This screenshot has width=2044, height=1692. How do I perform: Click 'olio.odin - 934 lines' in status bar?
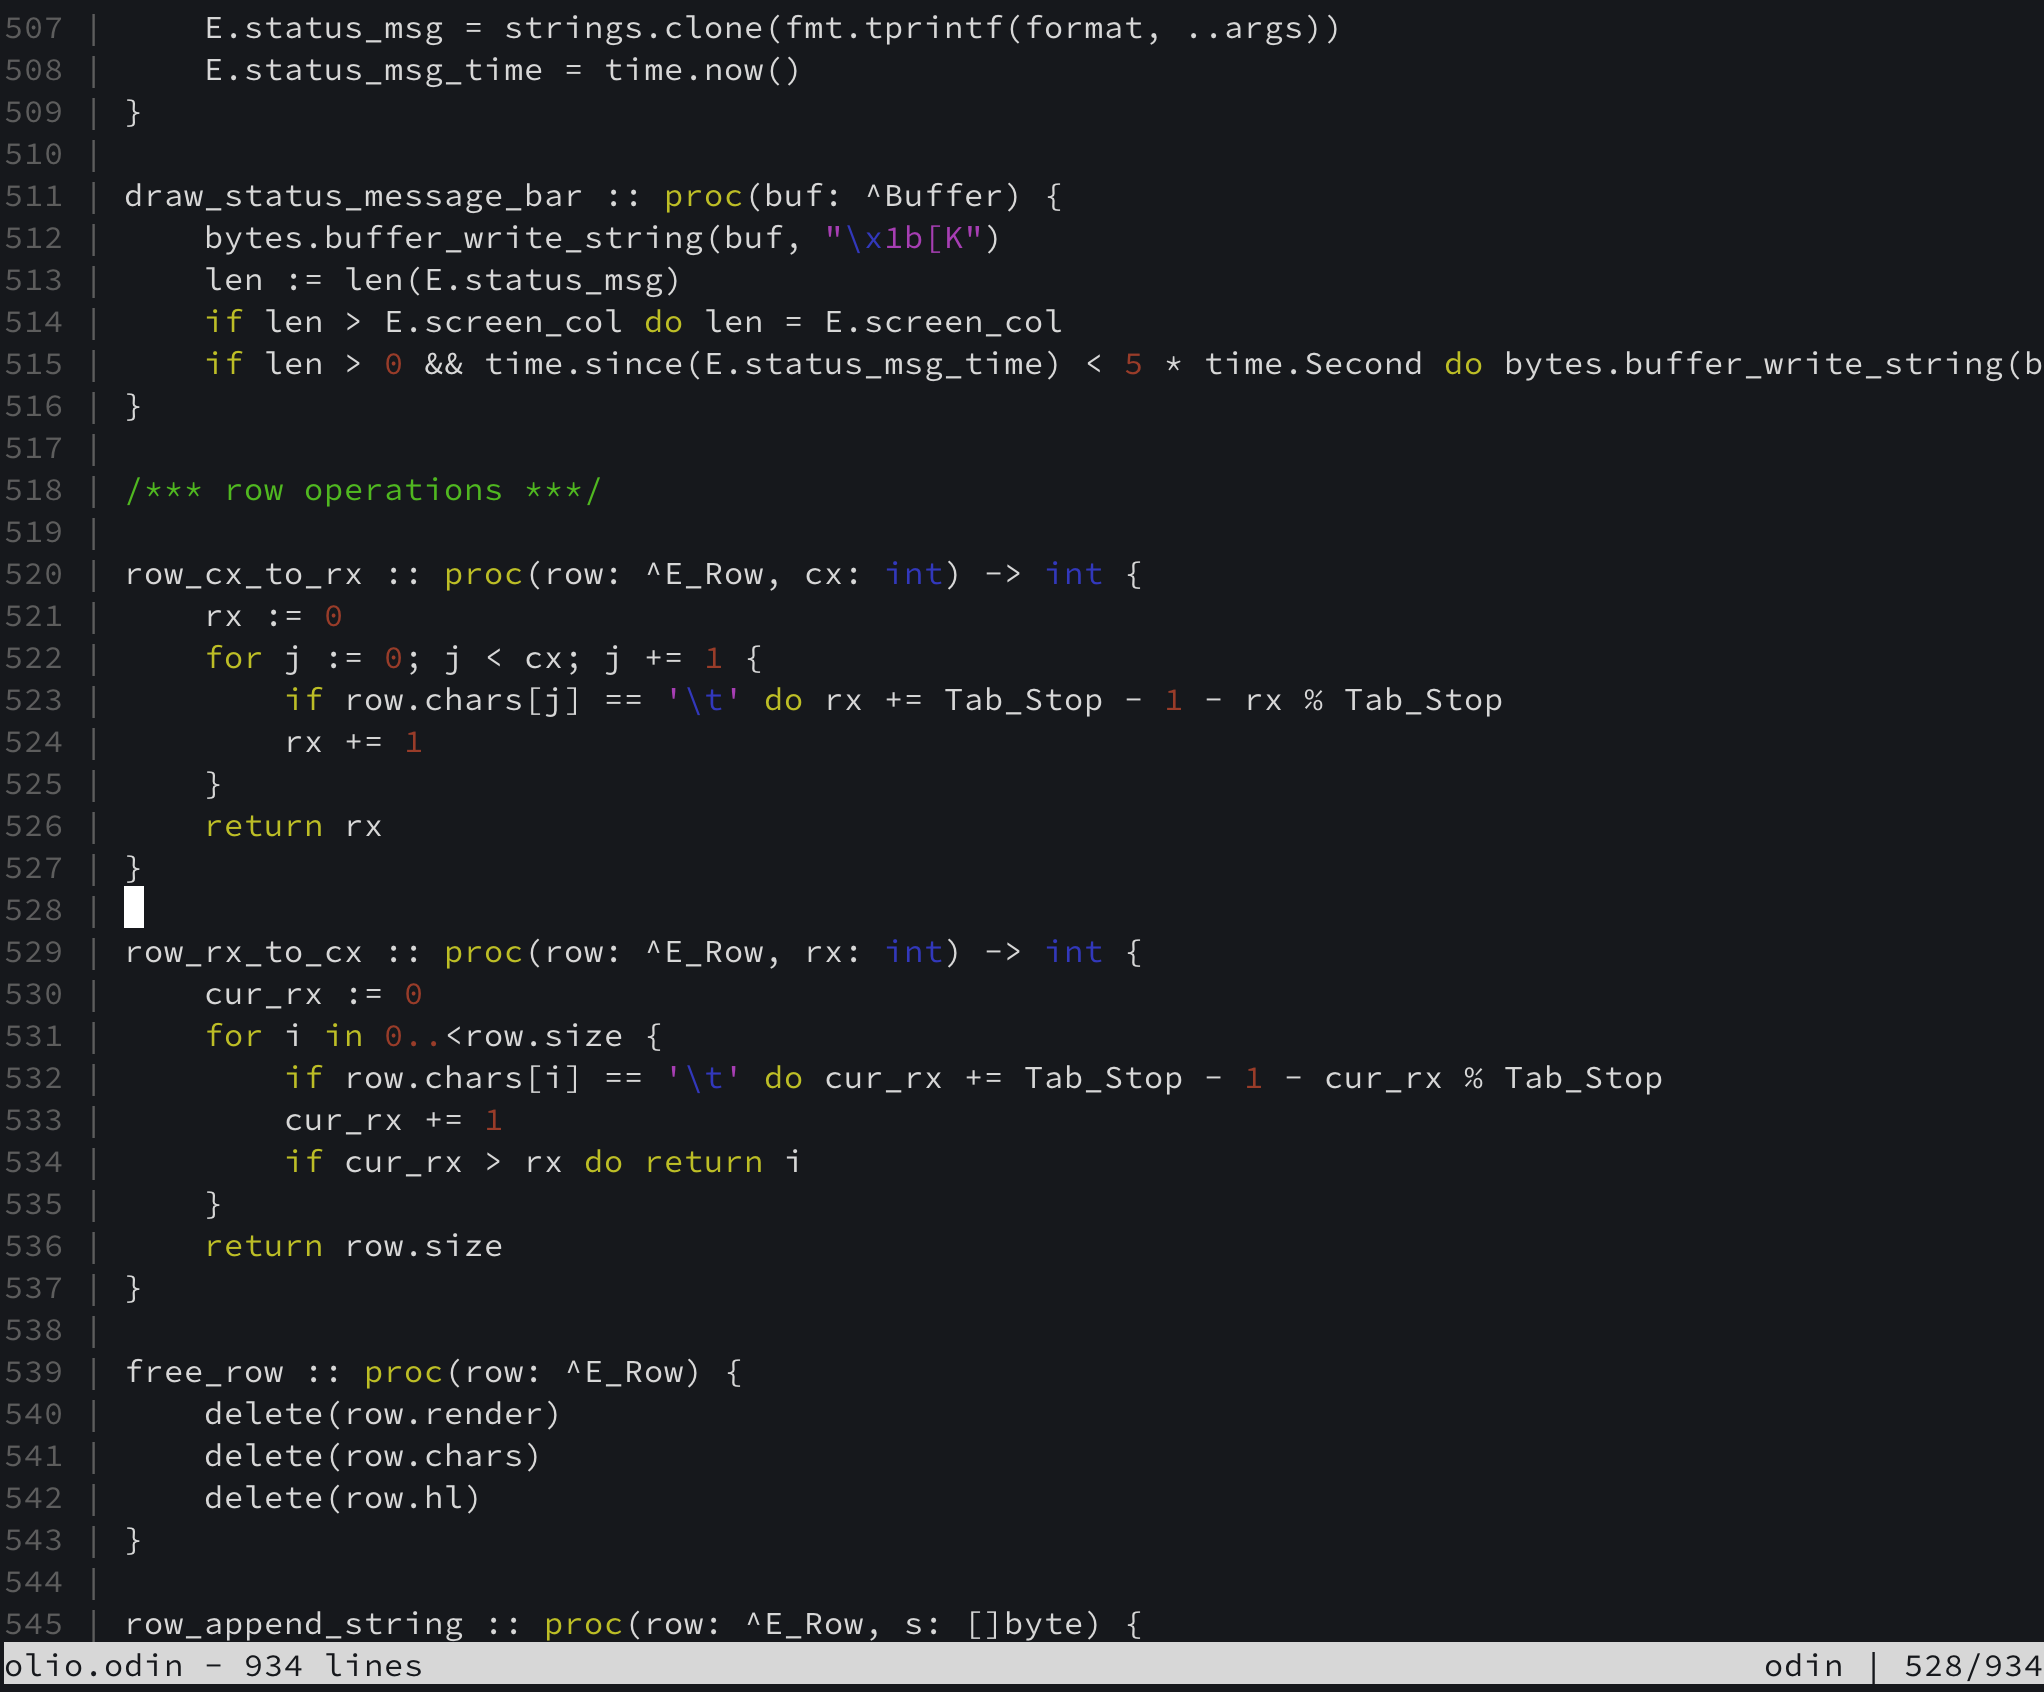pos(213,1666)
